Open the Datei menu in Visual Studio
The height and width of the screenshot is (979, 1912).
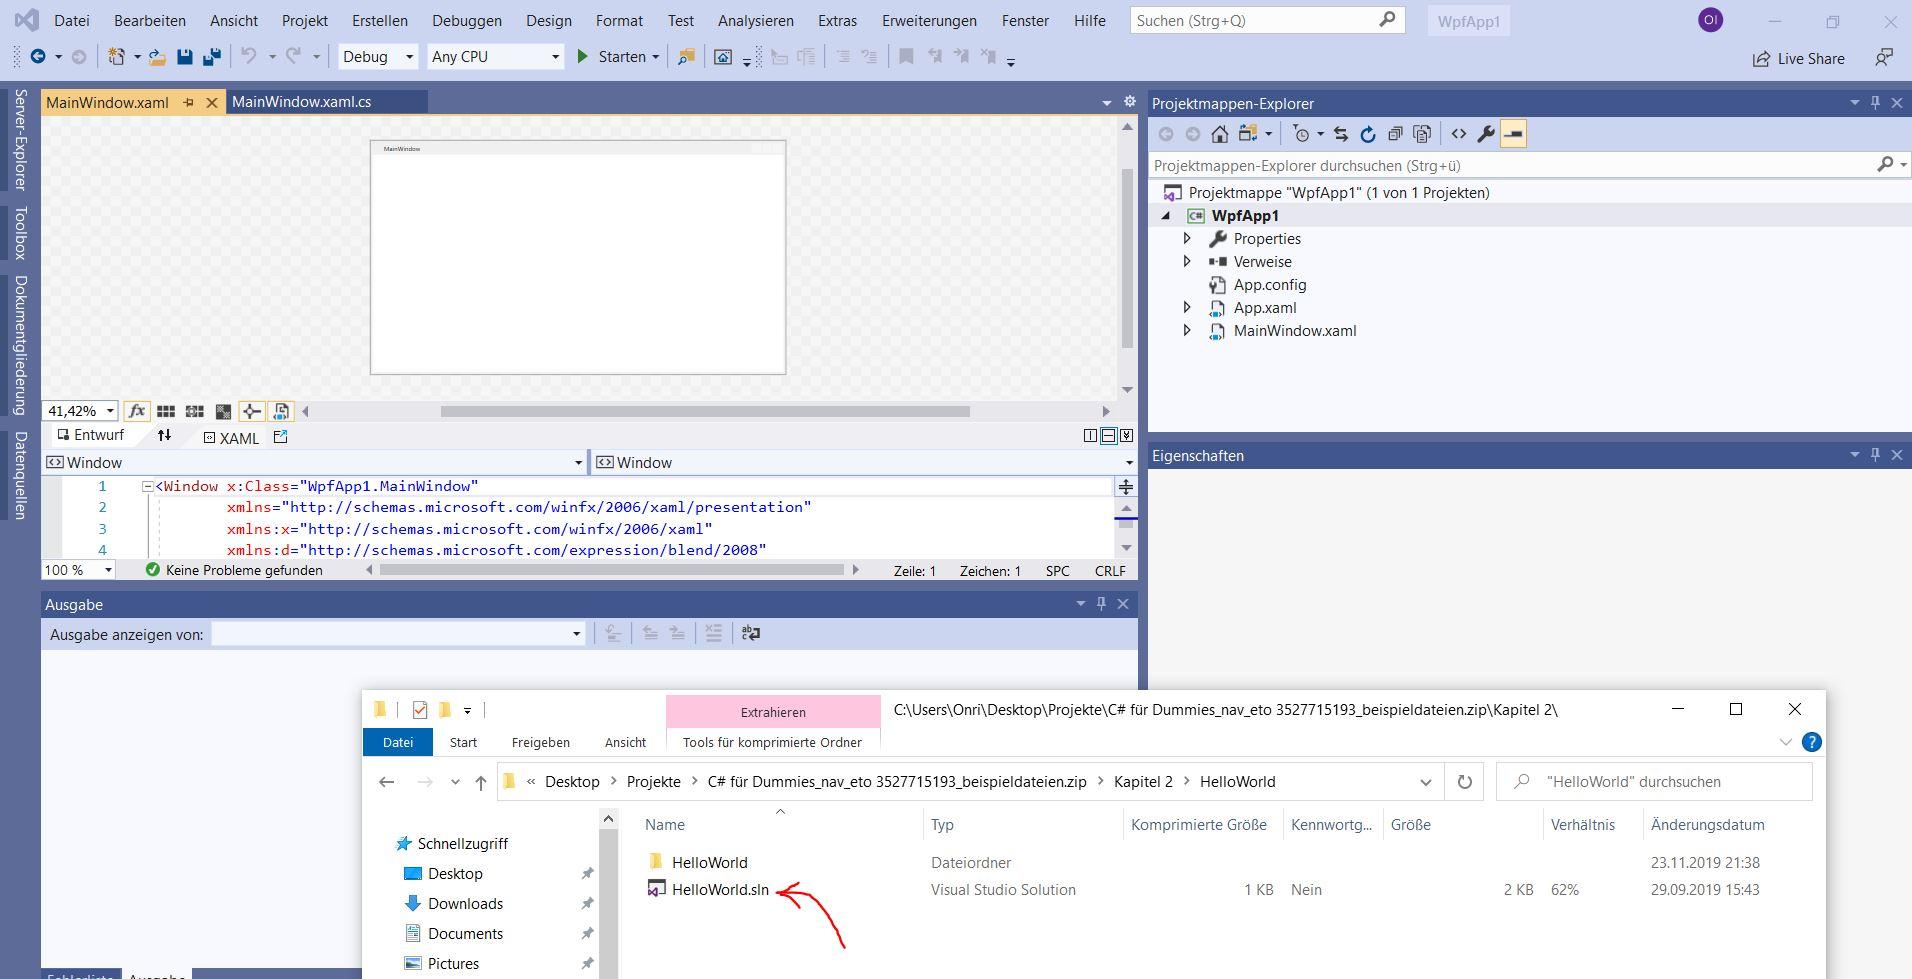tap(72, 20)
